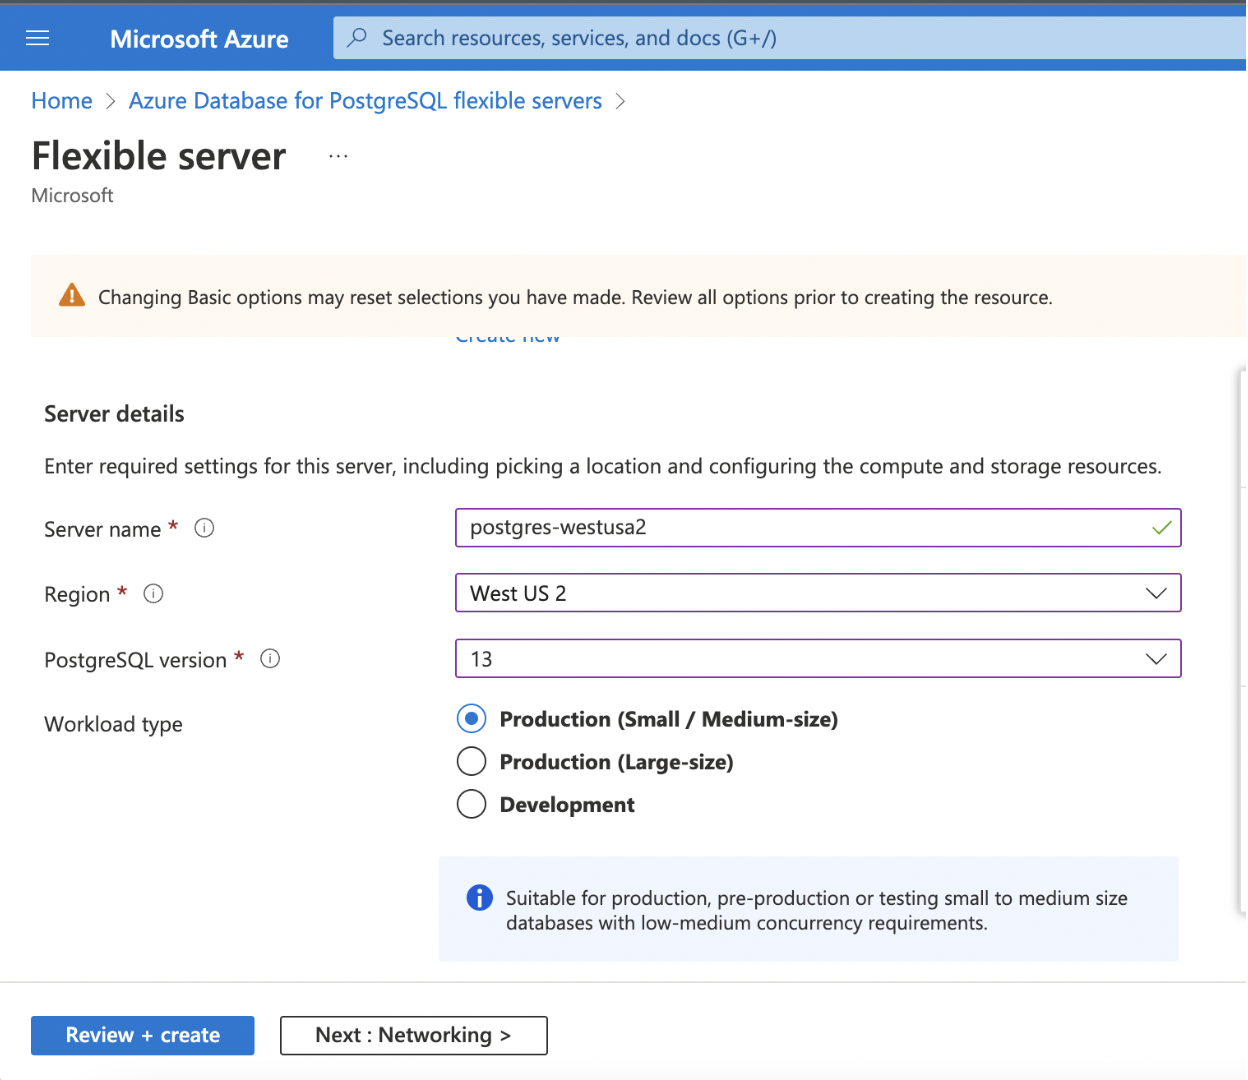The width and height of the screenshot is (1248, 1080).
Task: Click the 'Enter required settings' description text
Action: (603, 466)
